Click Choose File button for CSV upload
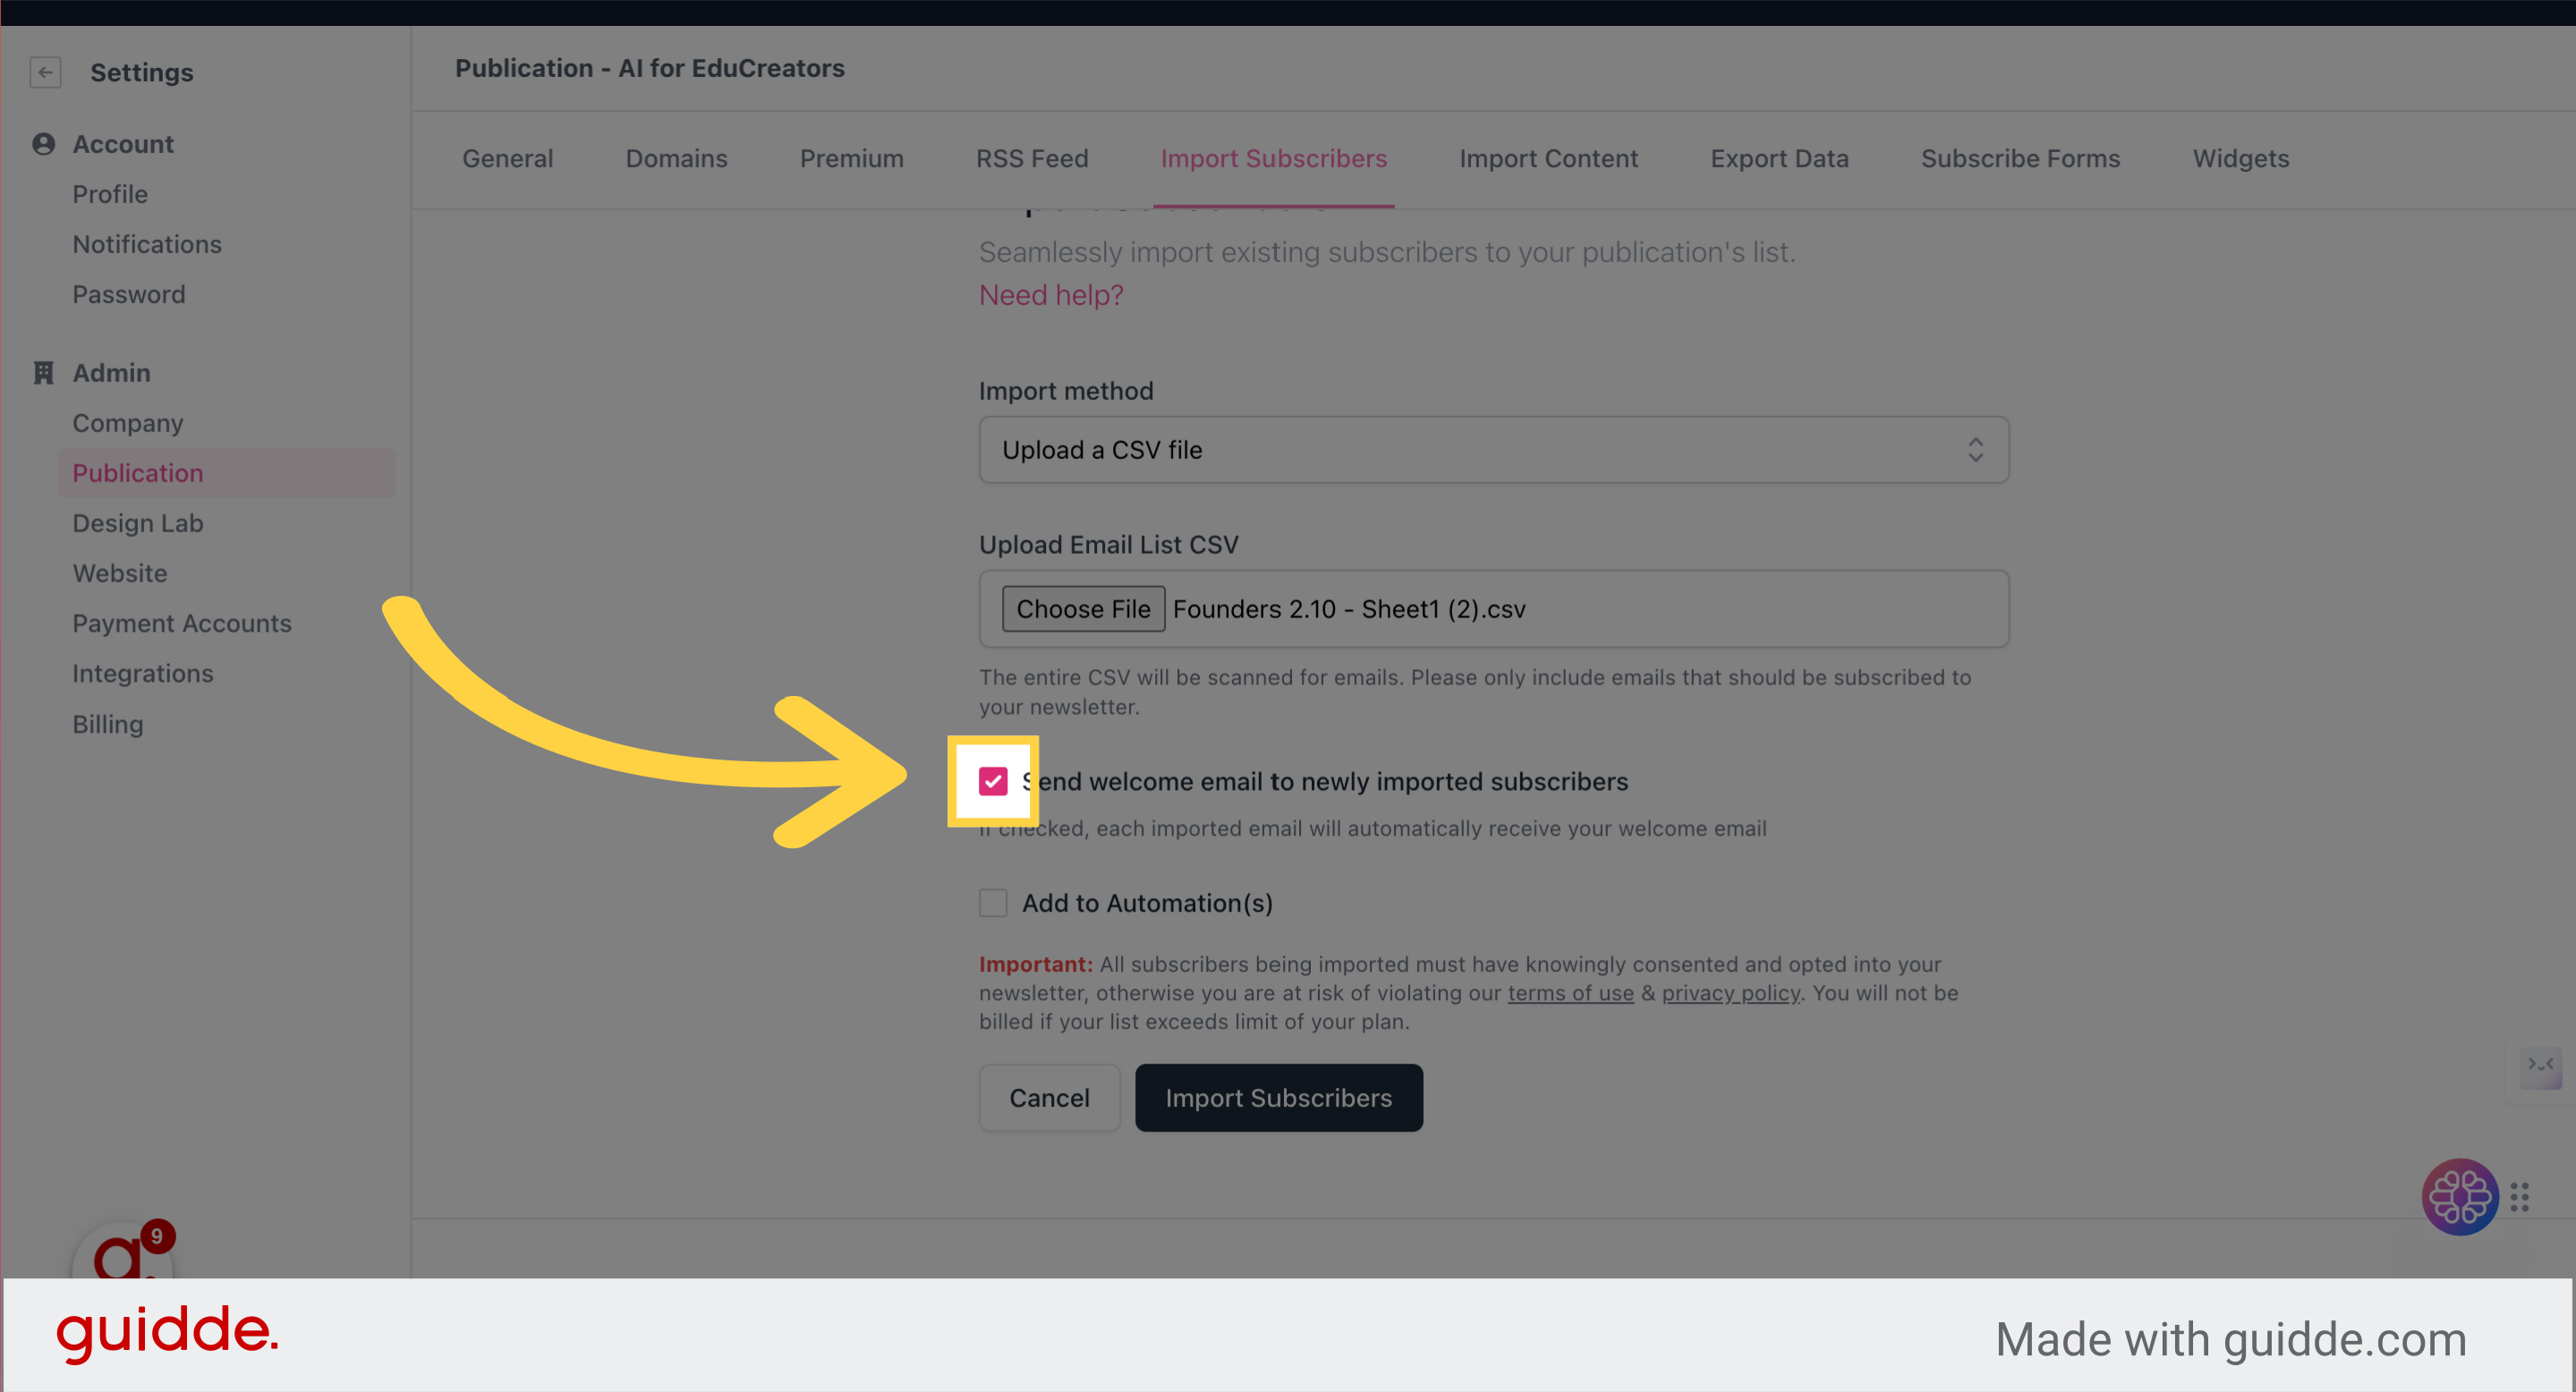Screen dimensions: 2576x1392 coord(1083,609)
